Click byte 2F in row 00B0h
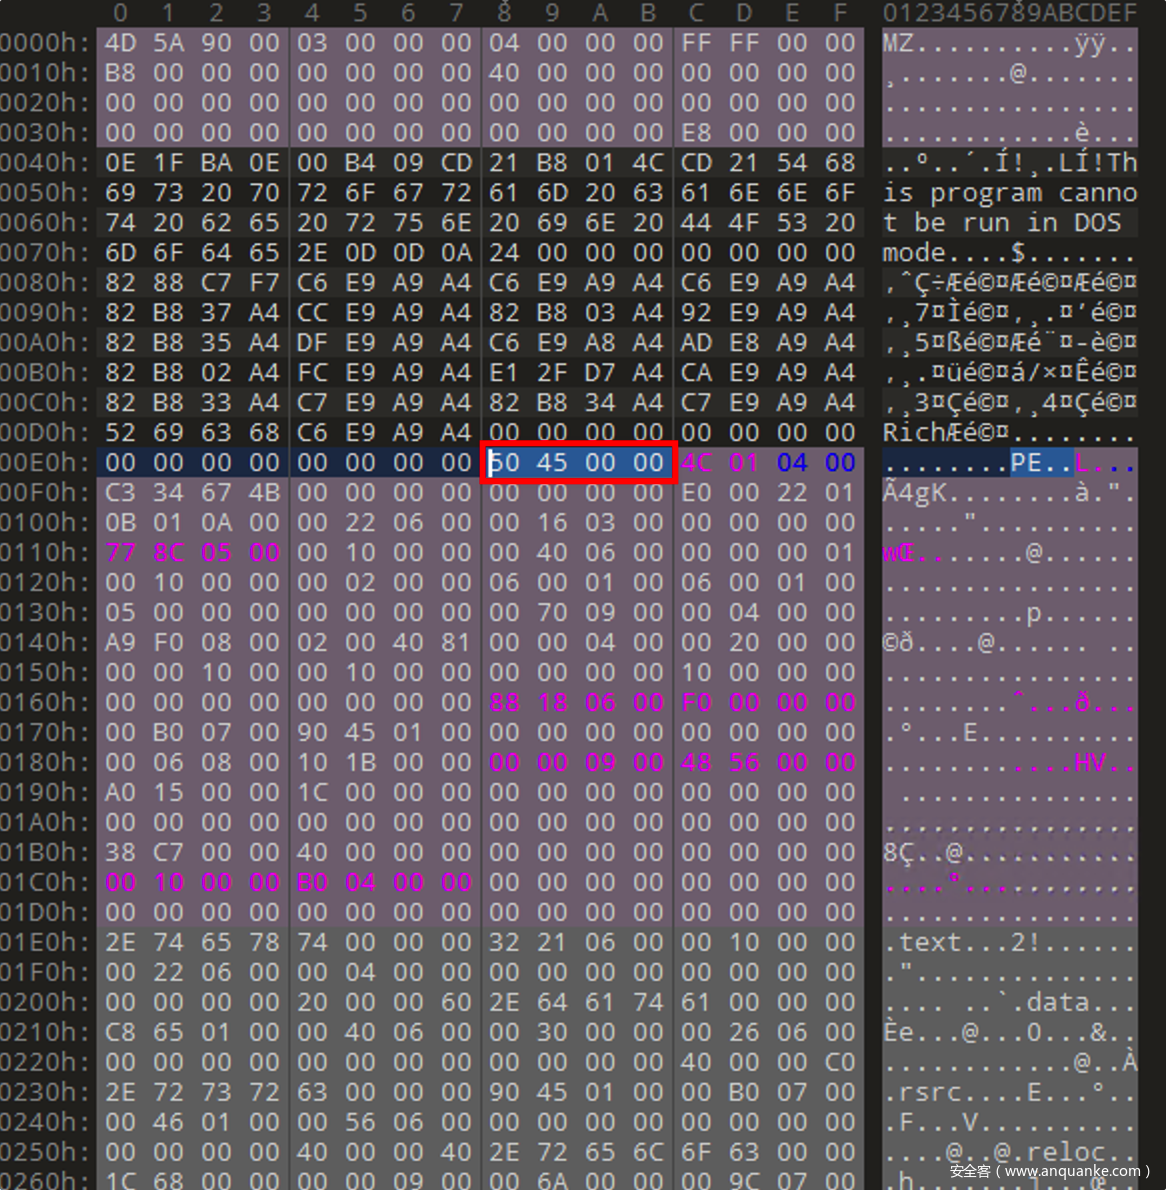This screenshot has width=1166, height=1190. point(552,373)
